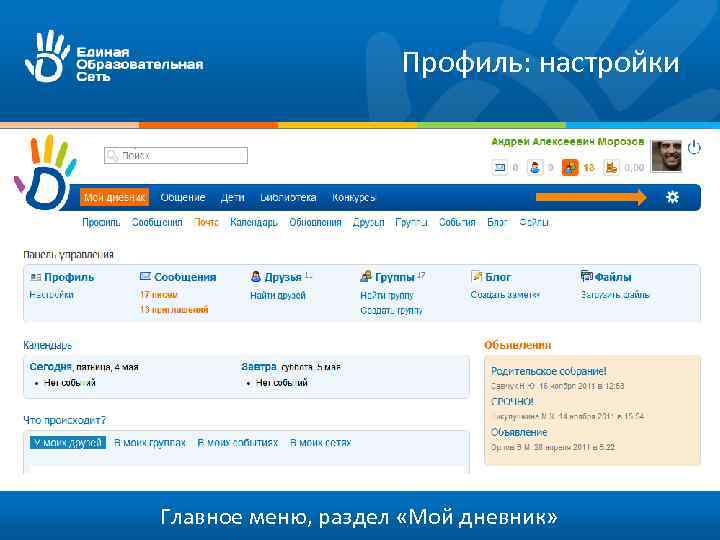
Task: Click the friends person counter icon
Action: [534, 168]
